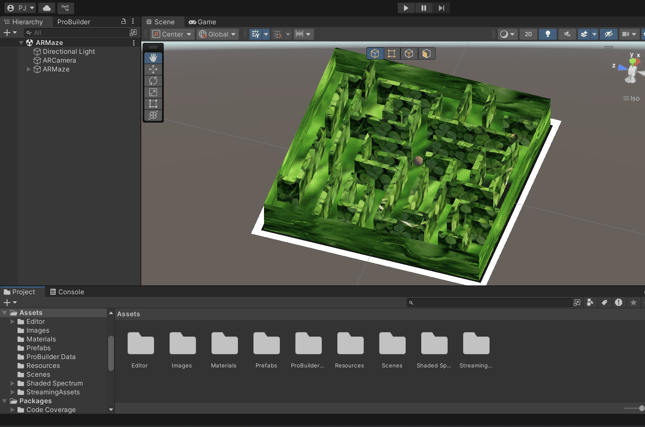645x427 pixels.
Task: Click the Project search field
Action: 488,302
